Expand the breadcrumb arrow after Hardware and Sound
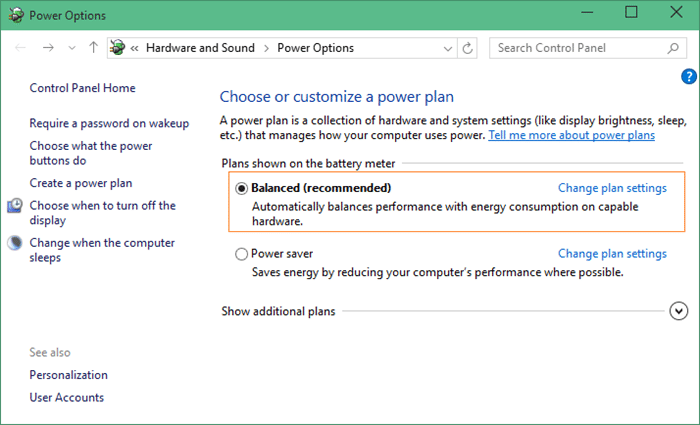Screen dimensions: 700x425 point(266,48)
